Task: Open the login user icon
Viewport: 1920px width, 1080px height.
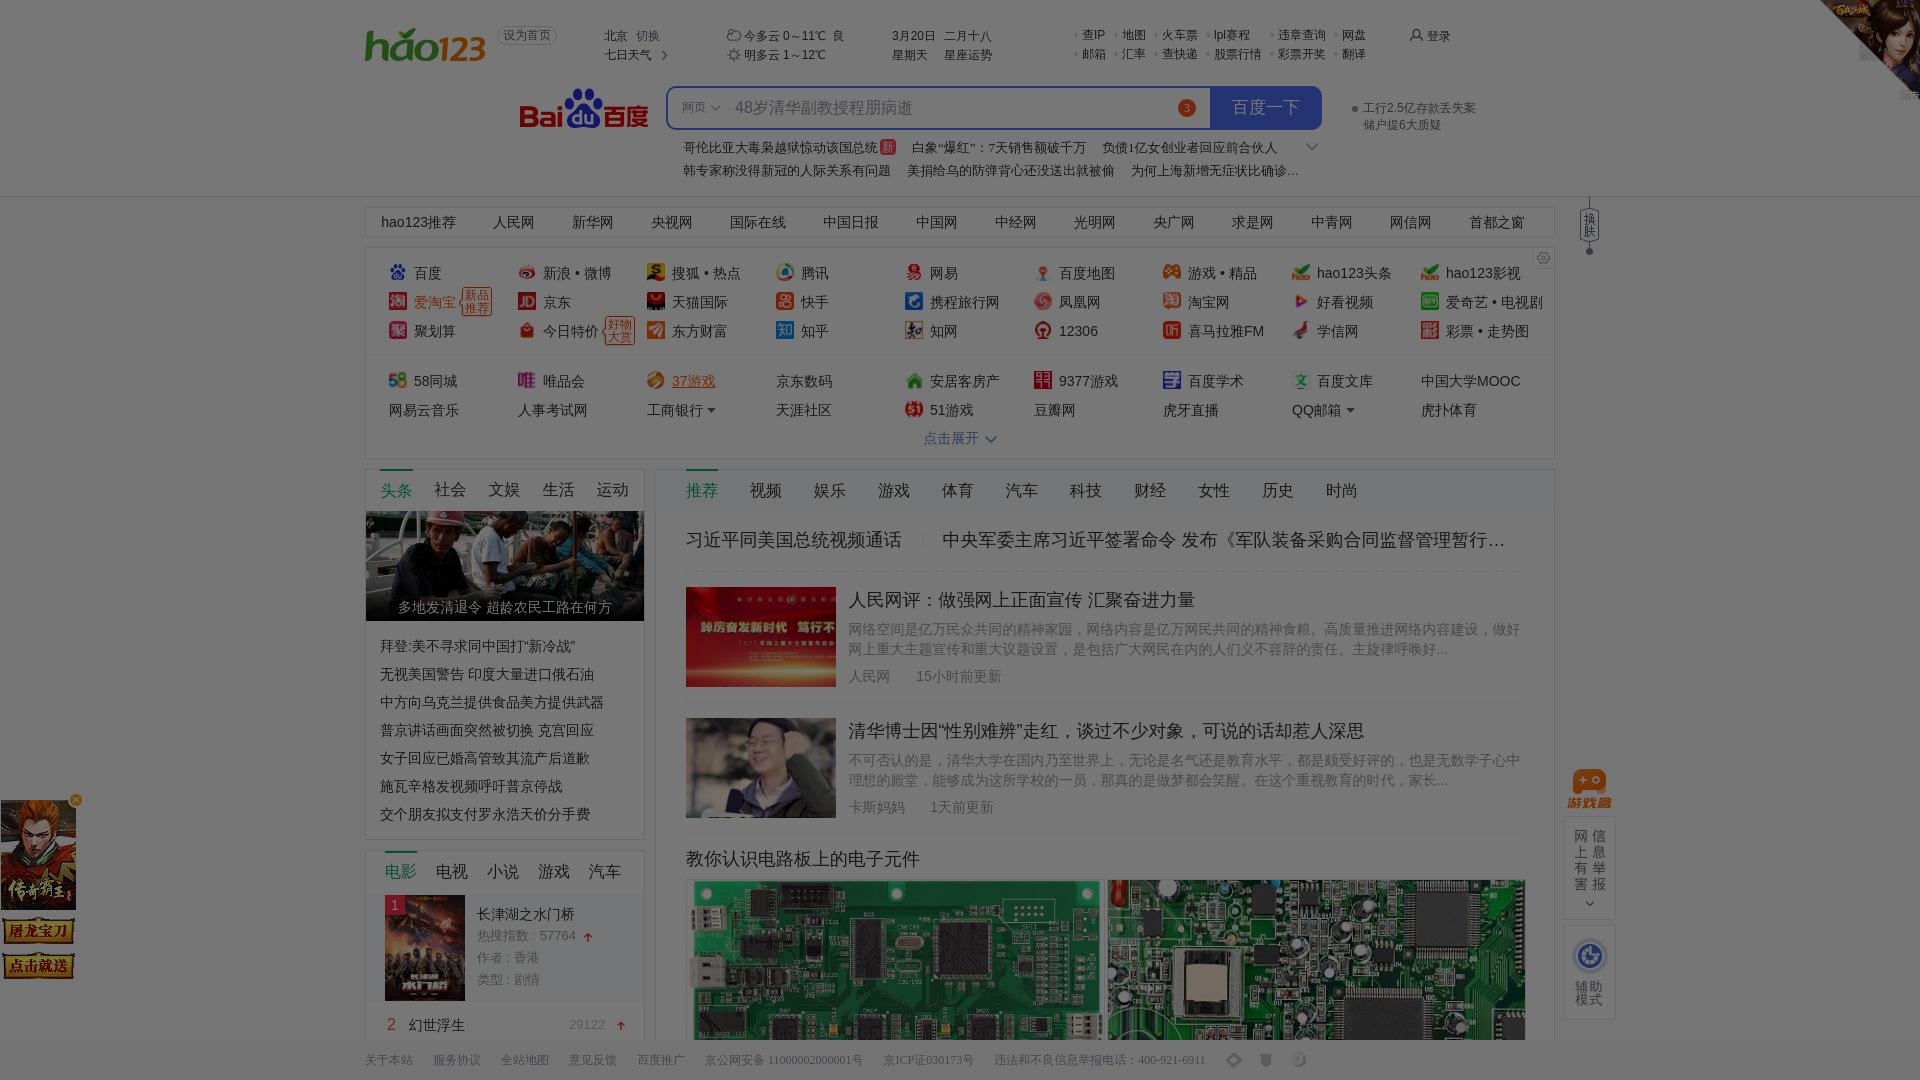Action: coord(1416,35)
